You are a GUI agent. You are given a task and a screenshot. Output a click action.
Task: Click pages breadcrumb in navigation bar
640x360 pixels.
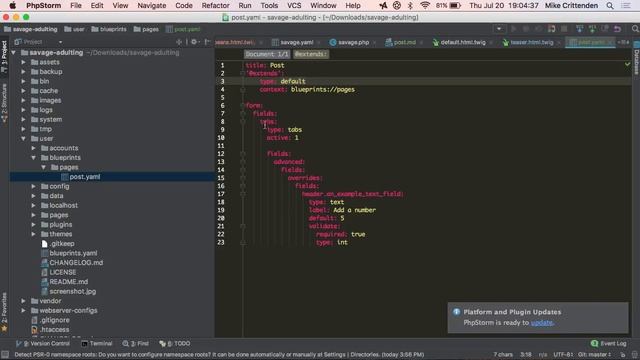(x=146, y=29)
